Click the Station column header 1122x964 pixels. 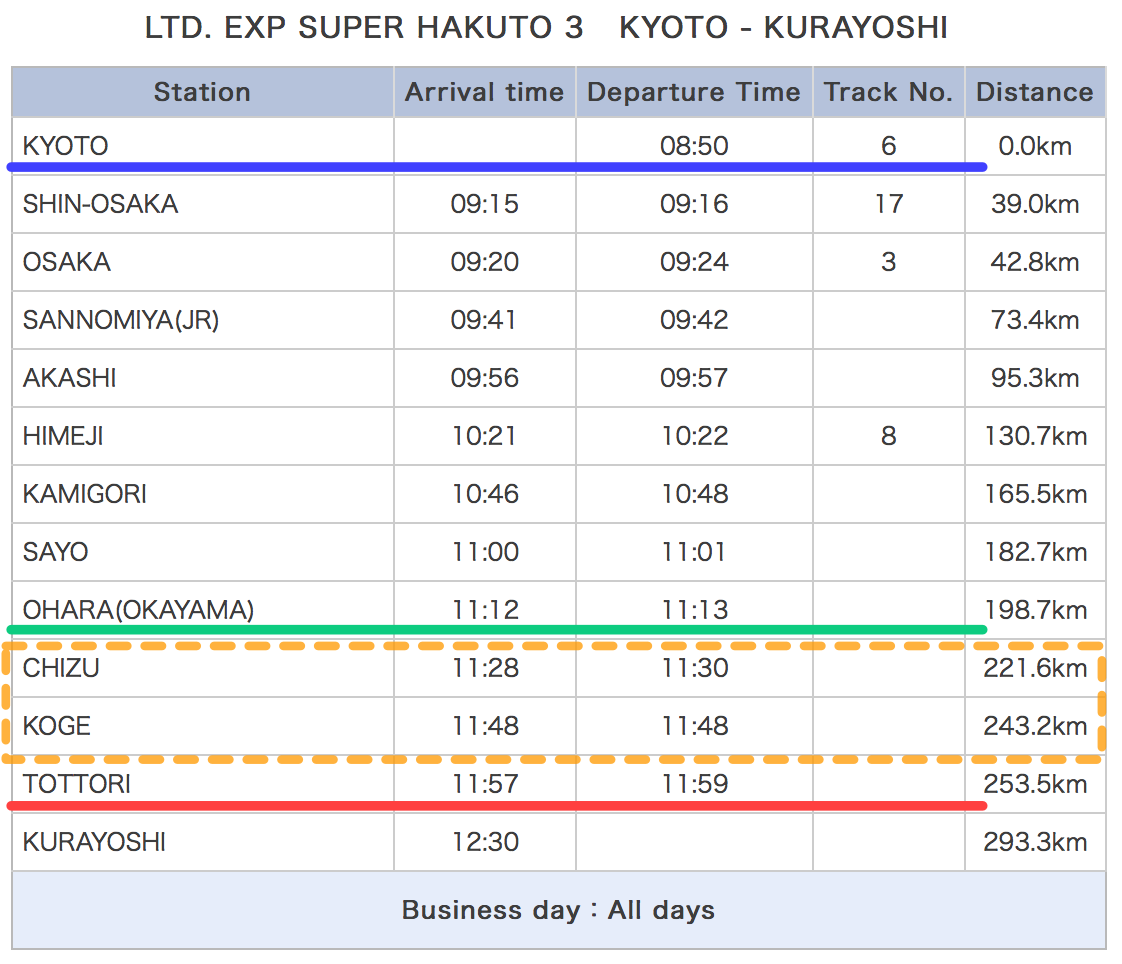203,92
